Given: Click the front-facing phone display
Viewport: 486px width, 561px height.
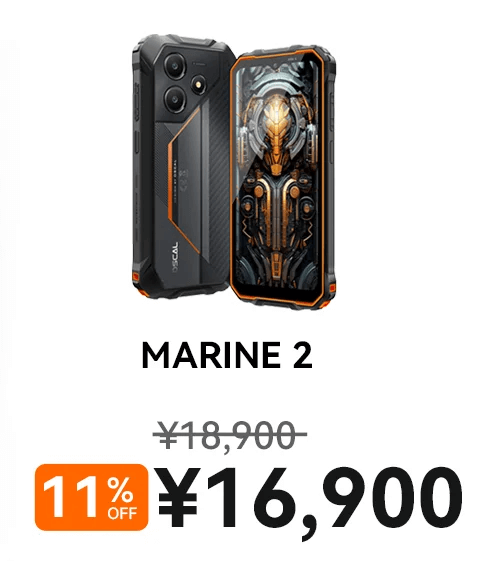Looking at the screenshot, I should point(277,177).
